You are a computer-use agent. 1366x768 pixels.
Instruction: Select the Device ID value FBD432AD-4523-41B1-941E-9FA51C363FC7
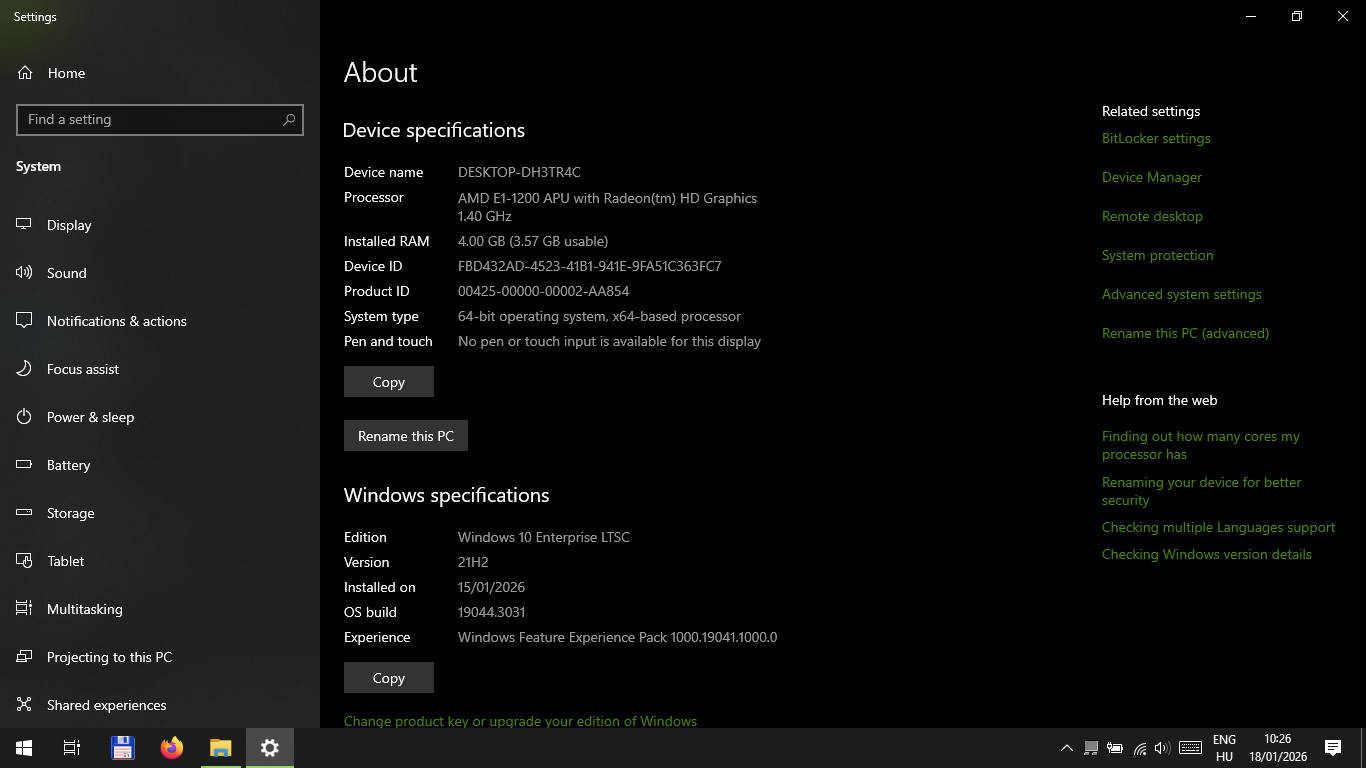pyautogui.click(x=590, y=267)
